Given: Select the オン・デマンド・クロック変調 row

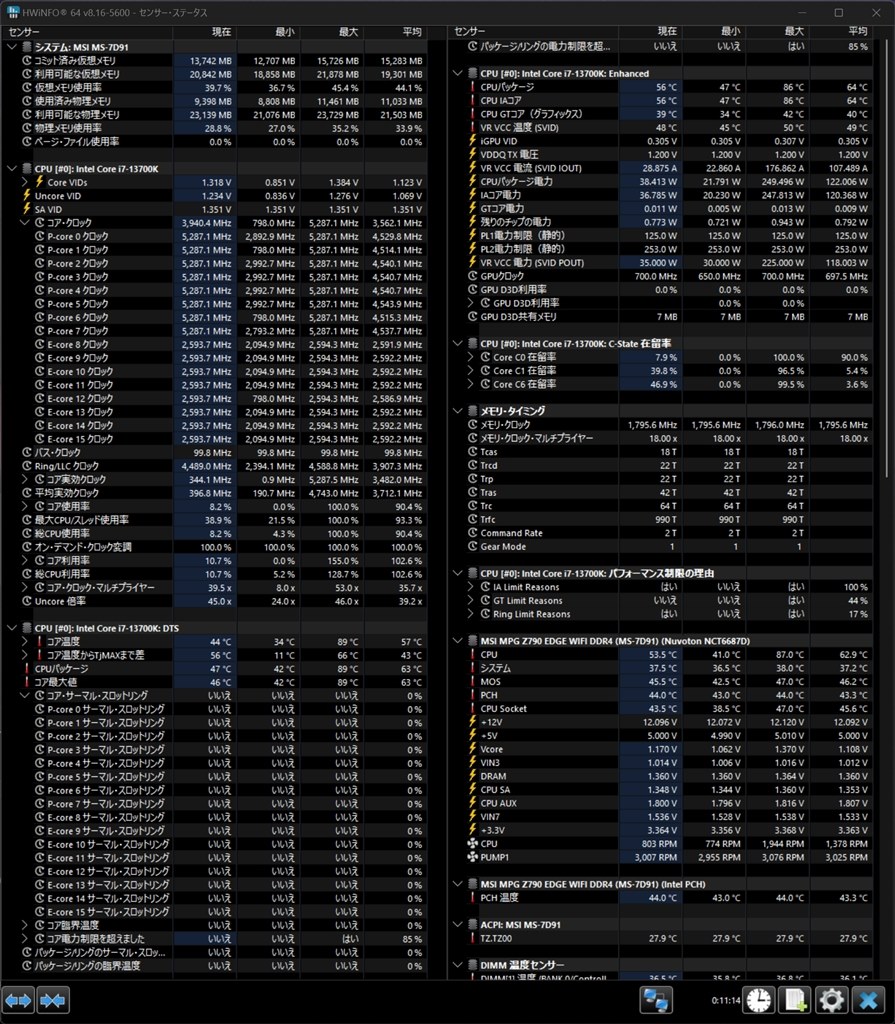Looking at the screenshot, I should tap(216, 547).
